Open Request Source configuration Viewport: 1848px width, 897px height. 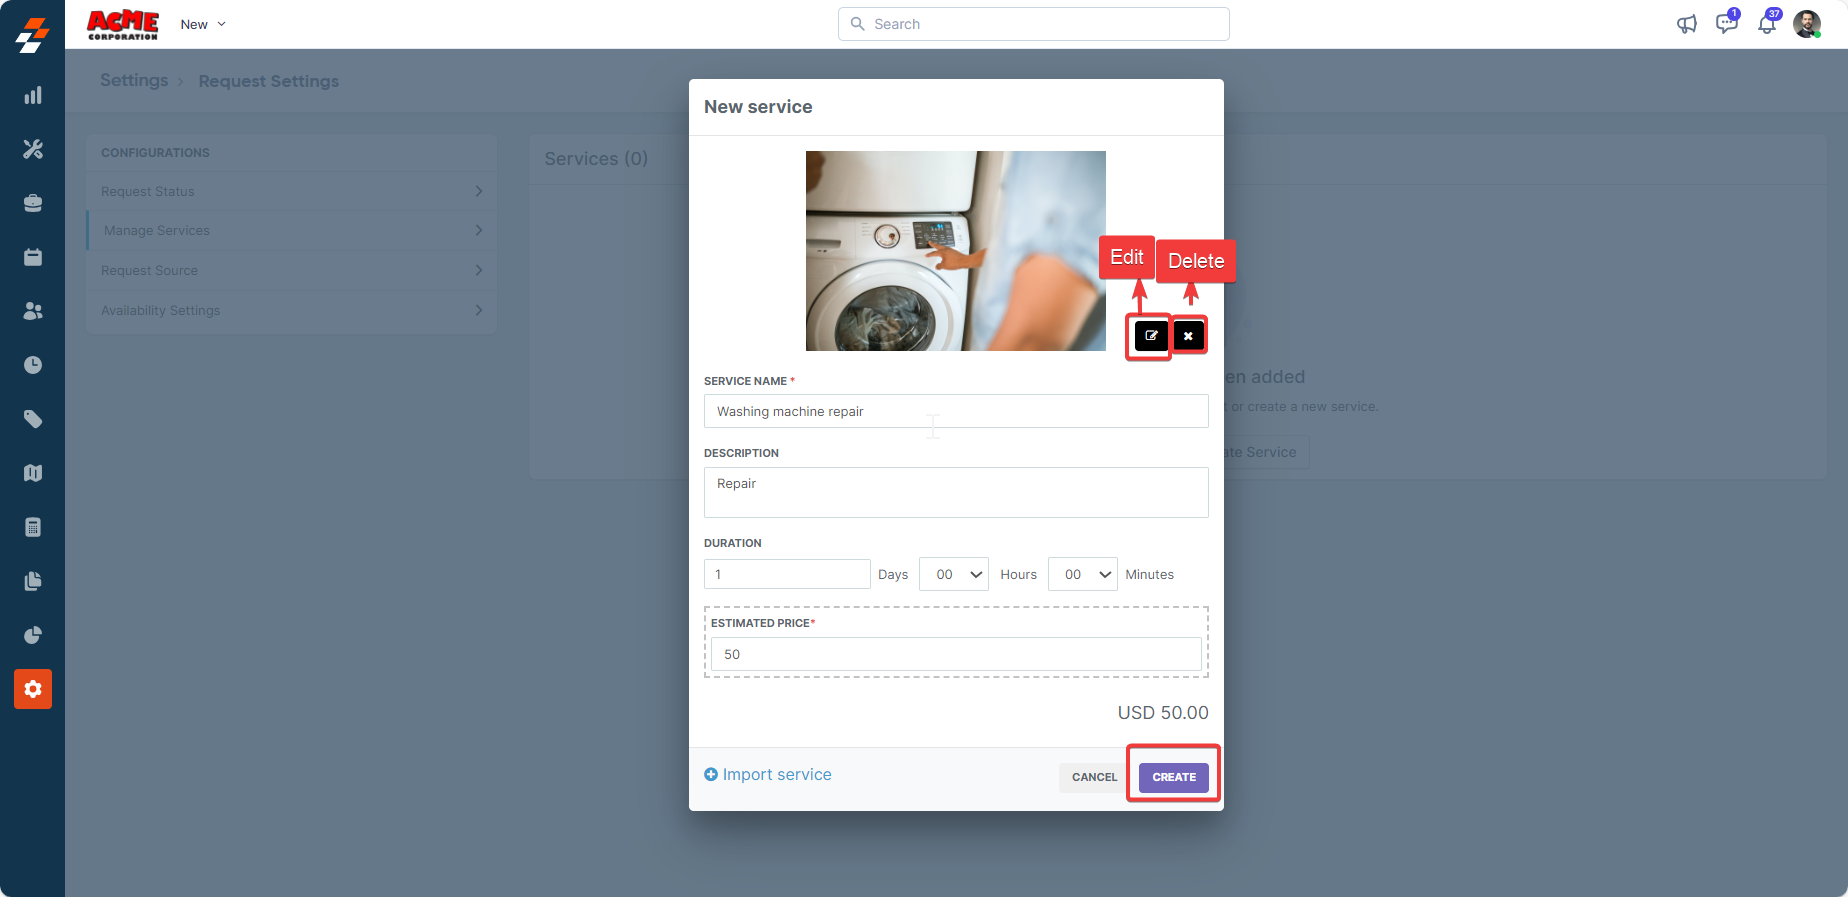click(x=292, y=270)
